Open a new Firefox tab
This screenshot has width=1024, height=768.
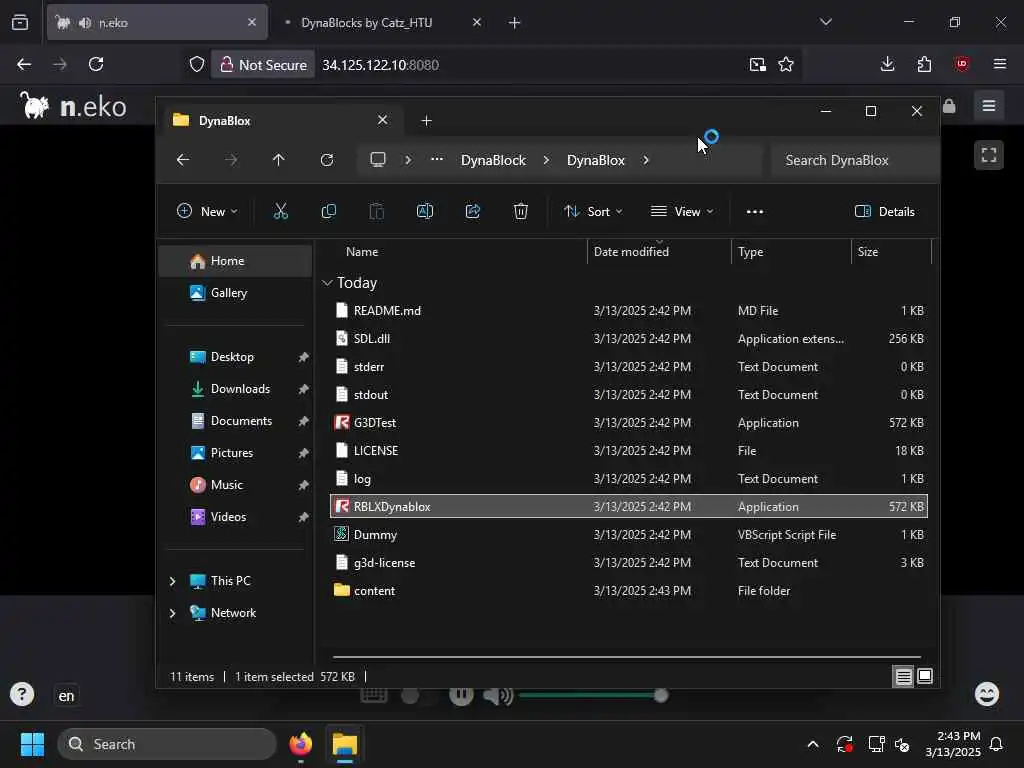pyautogui.click(x=514, y=23)
